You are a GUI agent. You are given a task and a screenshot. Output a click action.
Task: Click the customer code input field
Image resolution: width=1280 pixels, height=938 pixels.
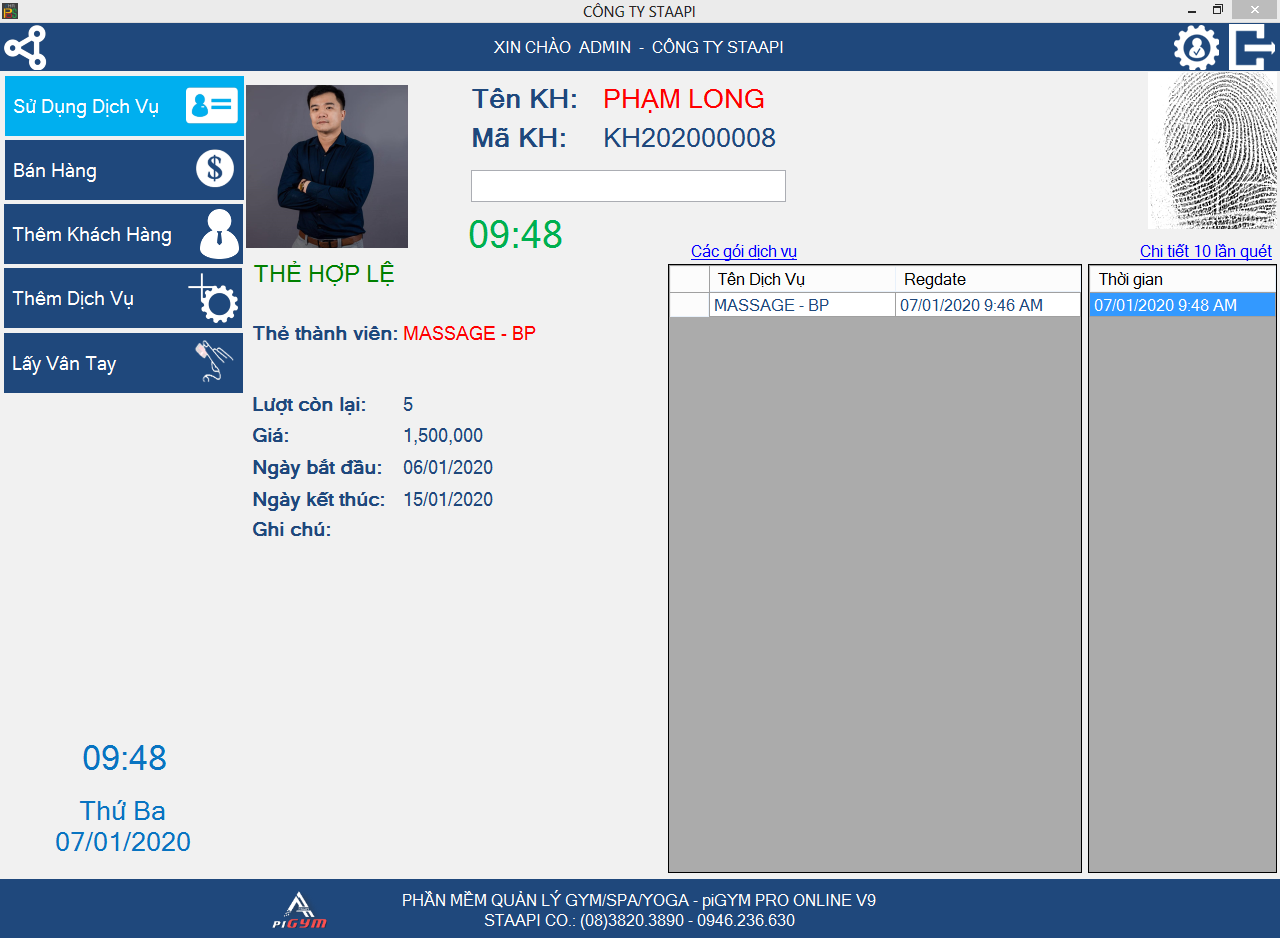628,186
